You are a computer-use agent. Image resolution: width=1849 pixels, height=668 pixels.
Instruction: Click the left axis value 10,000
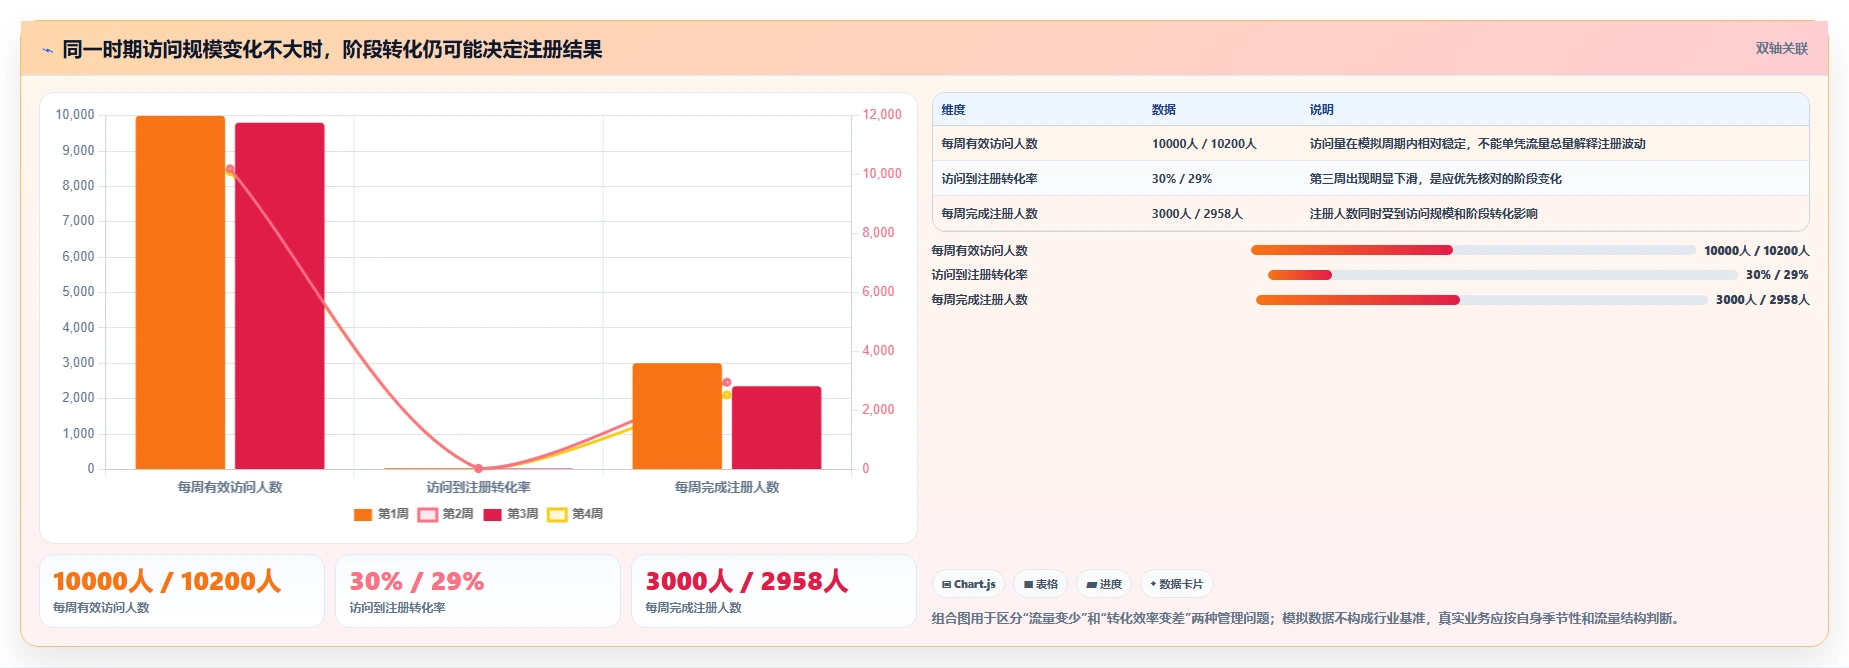point(75,115)
